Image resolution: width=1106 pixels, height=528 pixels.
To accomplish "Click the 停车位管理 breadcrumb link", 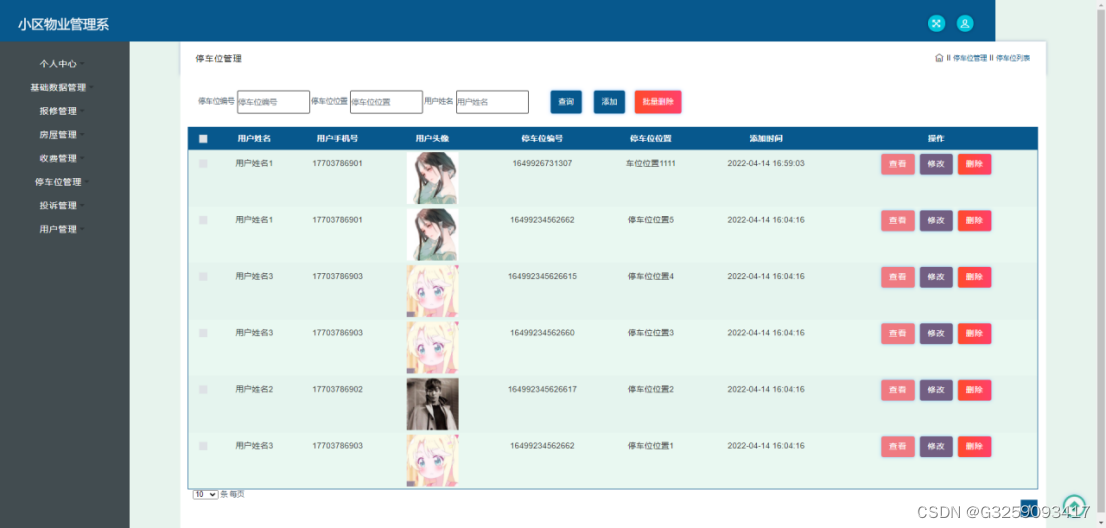I will point(970,59).
